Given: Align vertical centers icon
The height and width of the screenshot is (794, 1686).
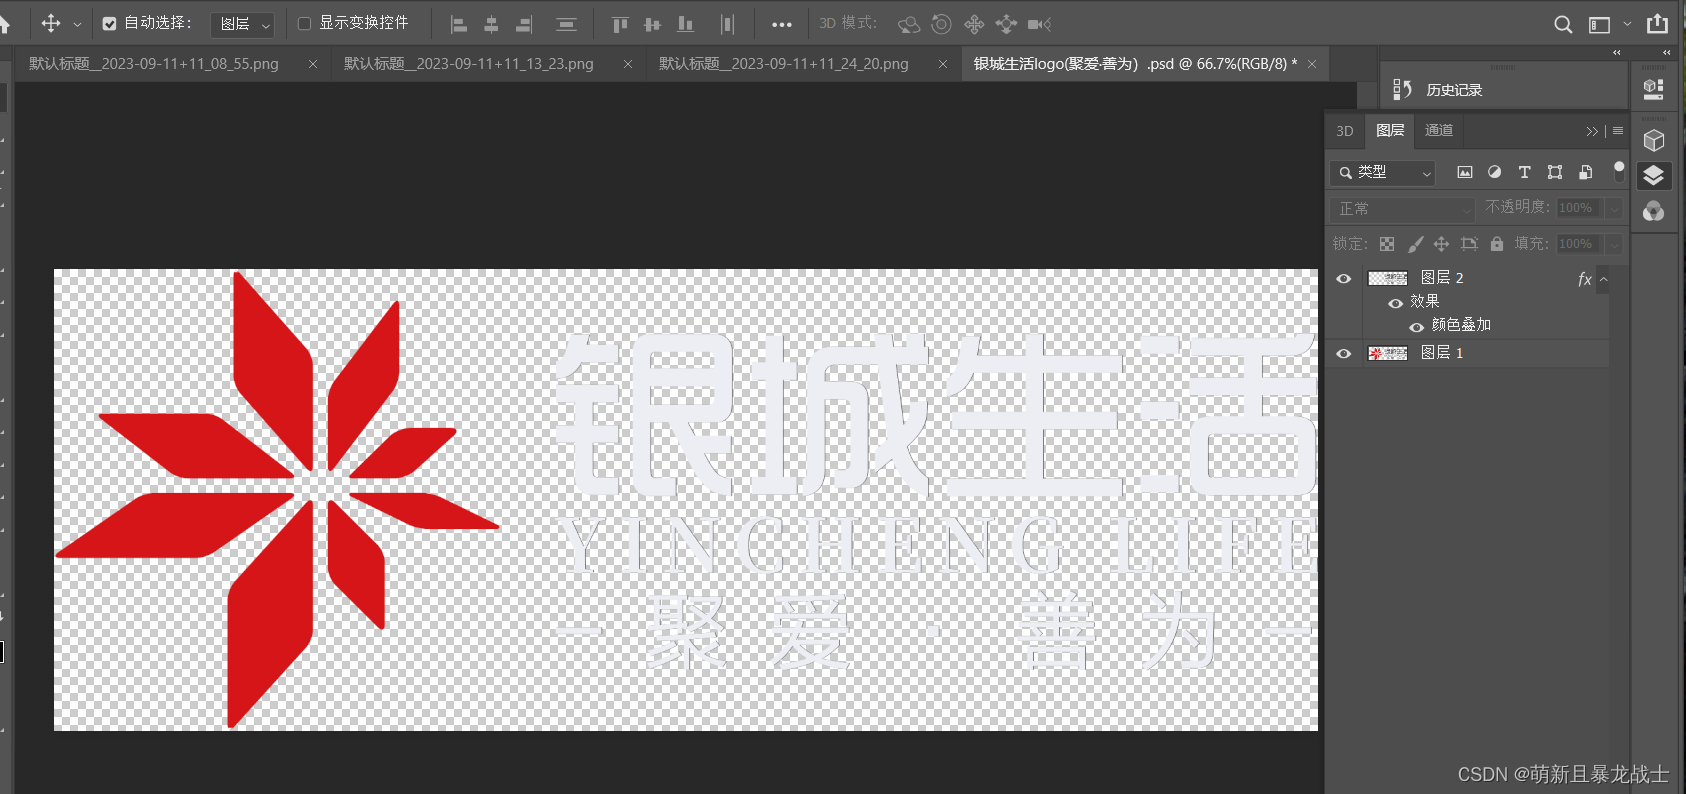Looking at the screenshot, I should click(x=652, y=24).
